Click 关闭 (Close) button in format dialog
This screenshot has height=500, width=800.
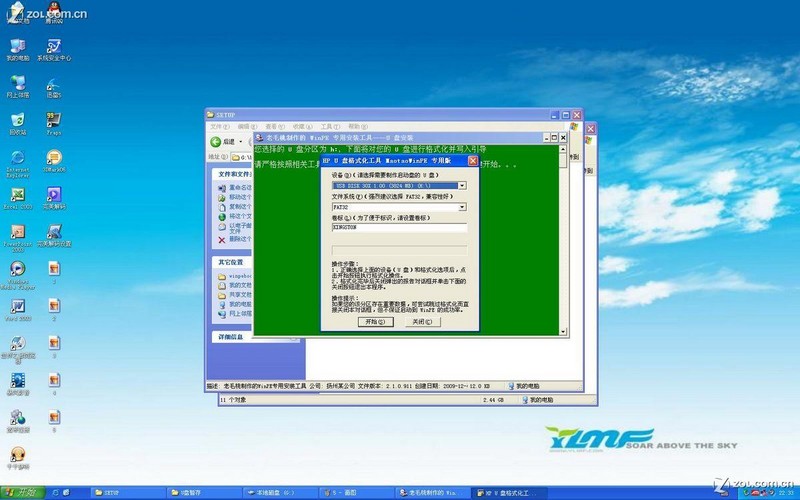click(422, 322)
